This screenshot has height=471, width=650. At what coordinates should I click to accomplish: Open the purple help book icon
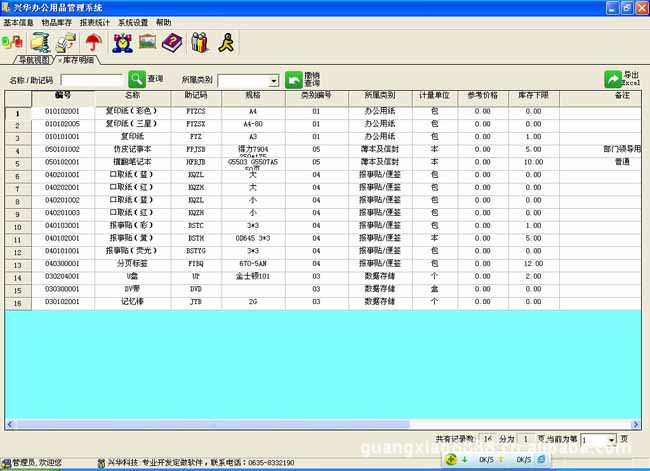click(x=172, y=43)
